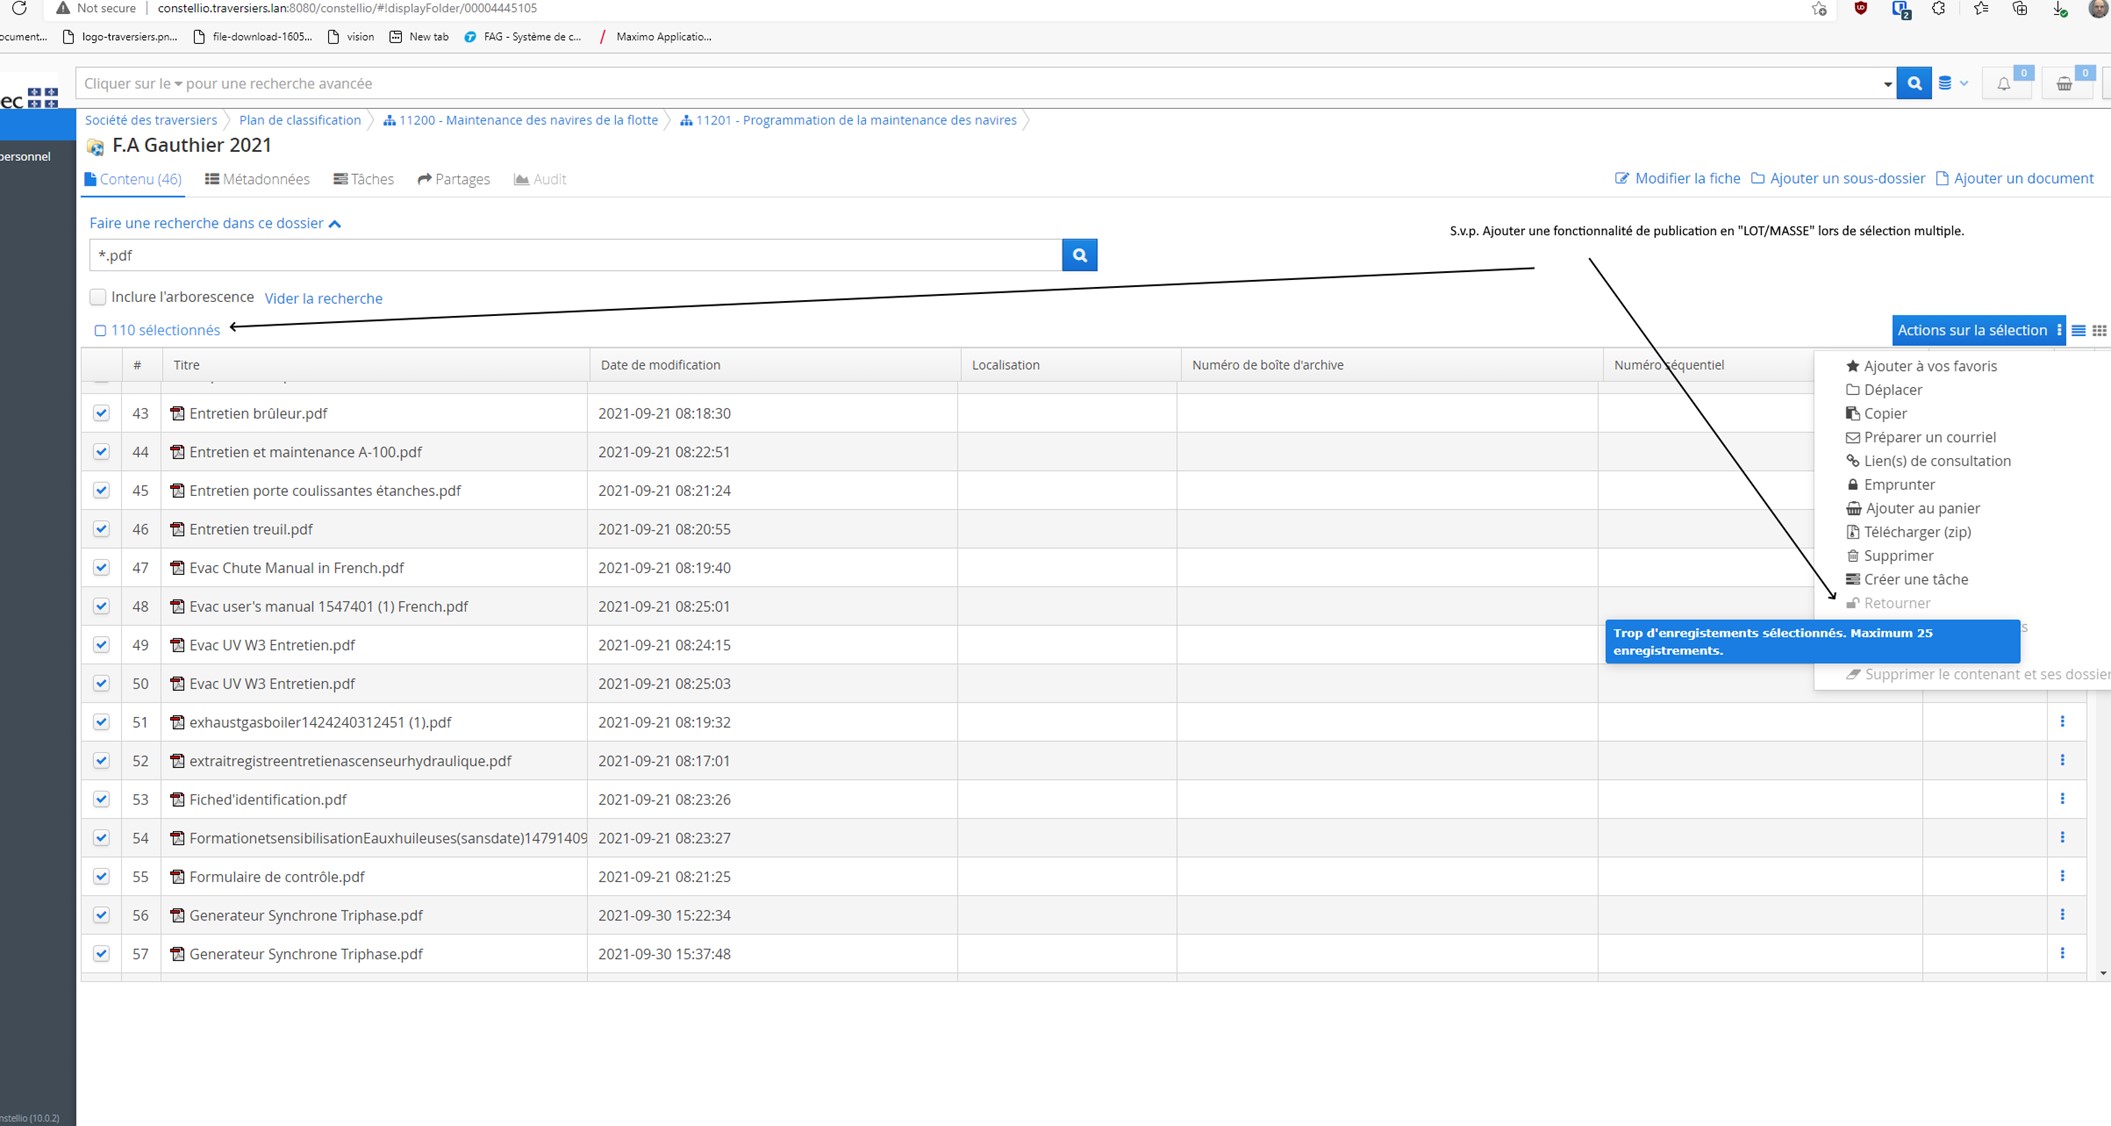Click Vider la recherche link
The image size is (2111, 1126).
coord(323,298)
